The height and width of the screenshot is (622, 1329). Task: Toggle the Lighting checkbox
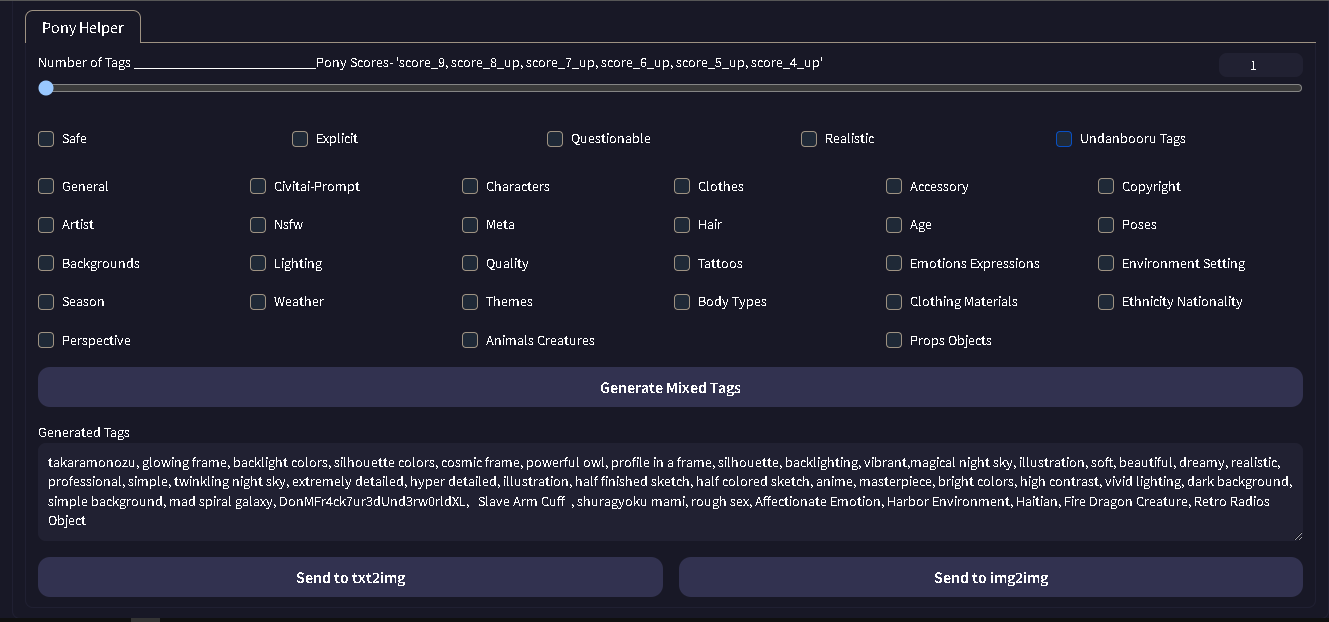(x=258, y=264)
